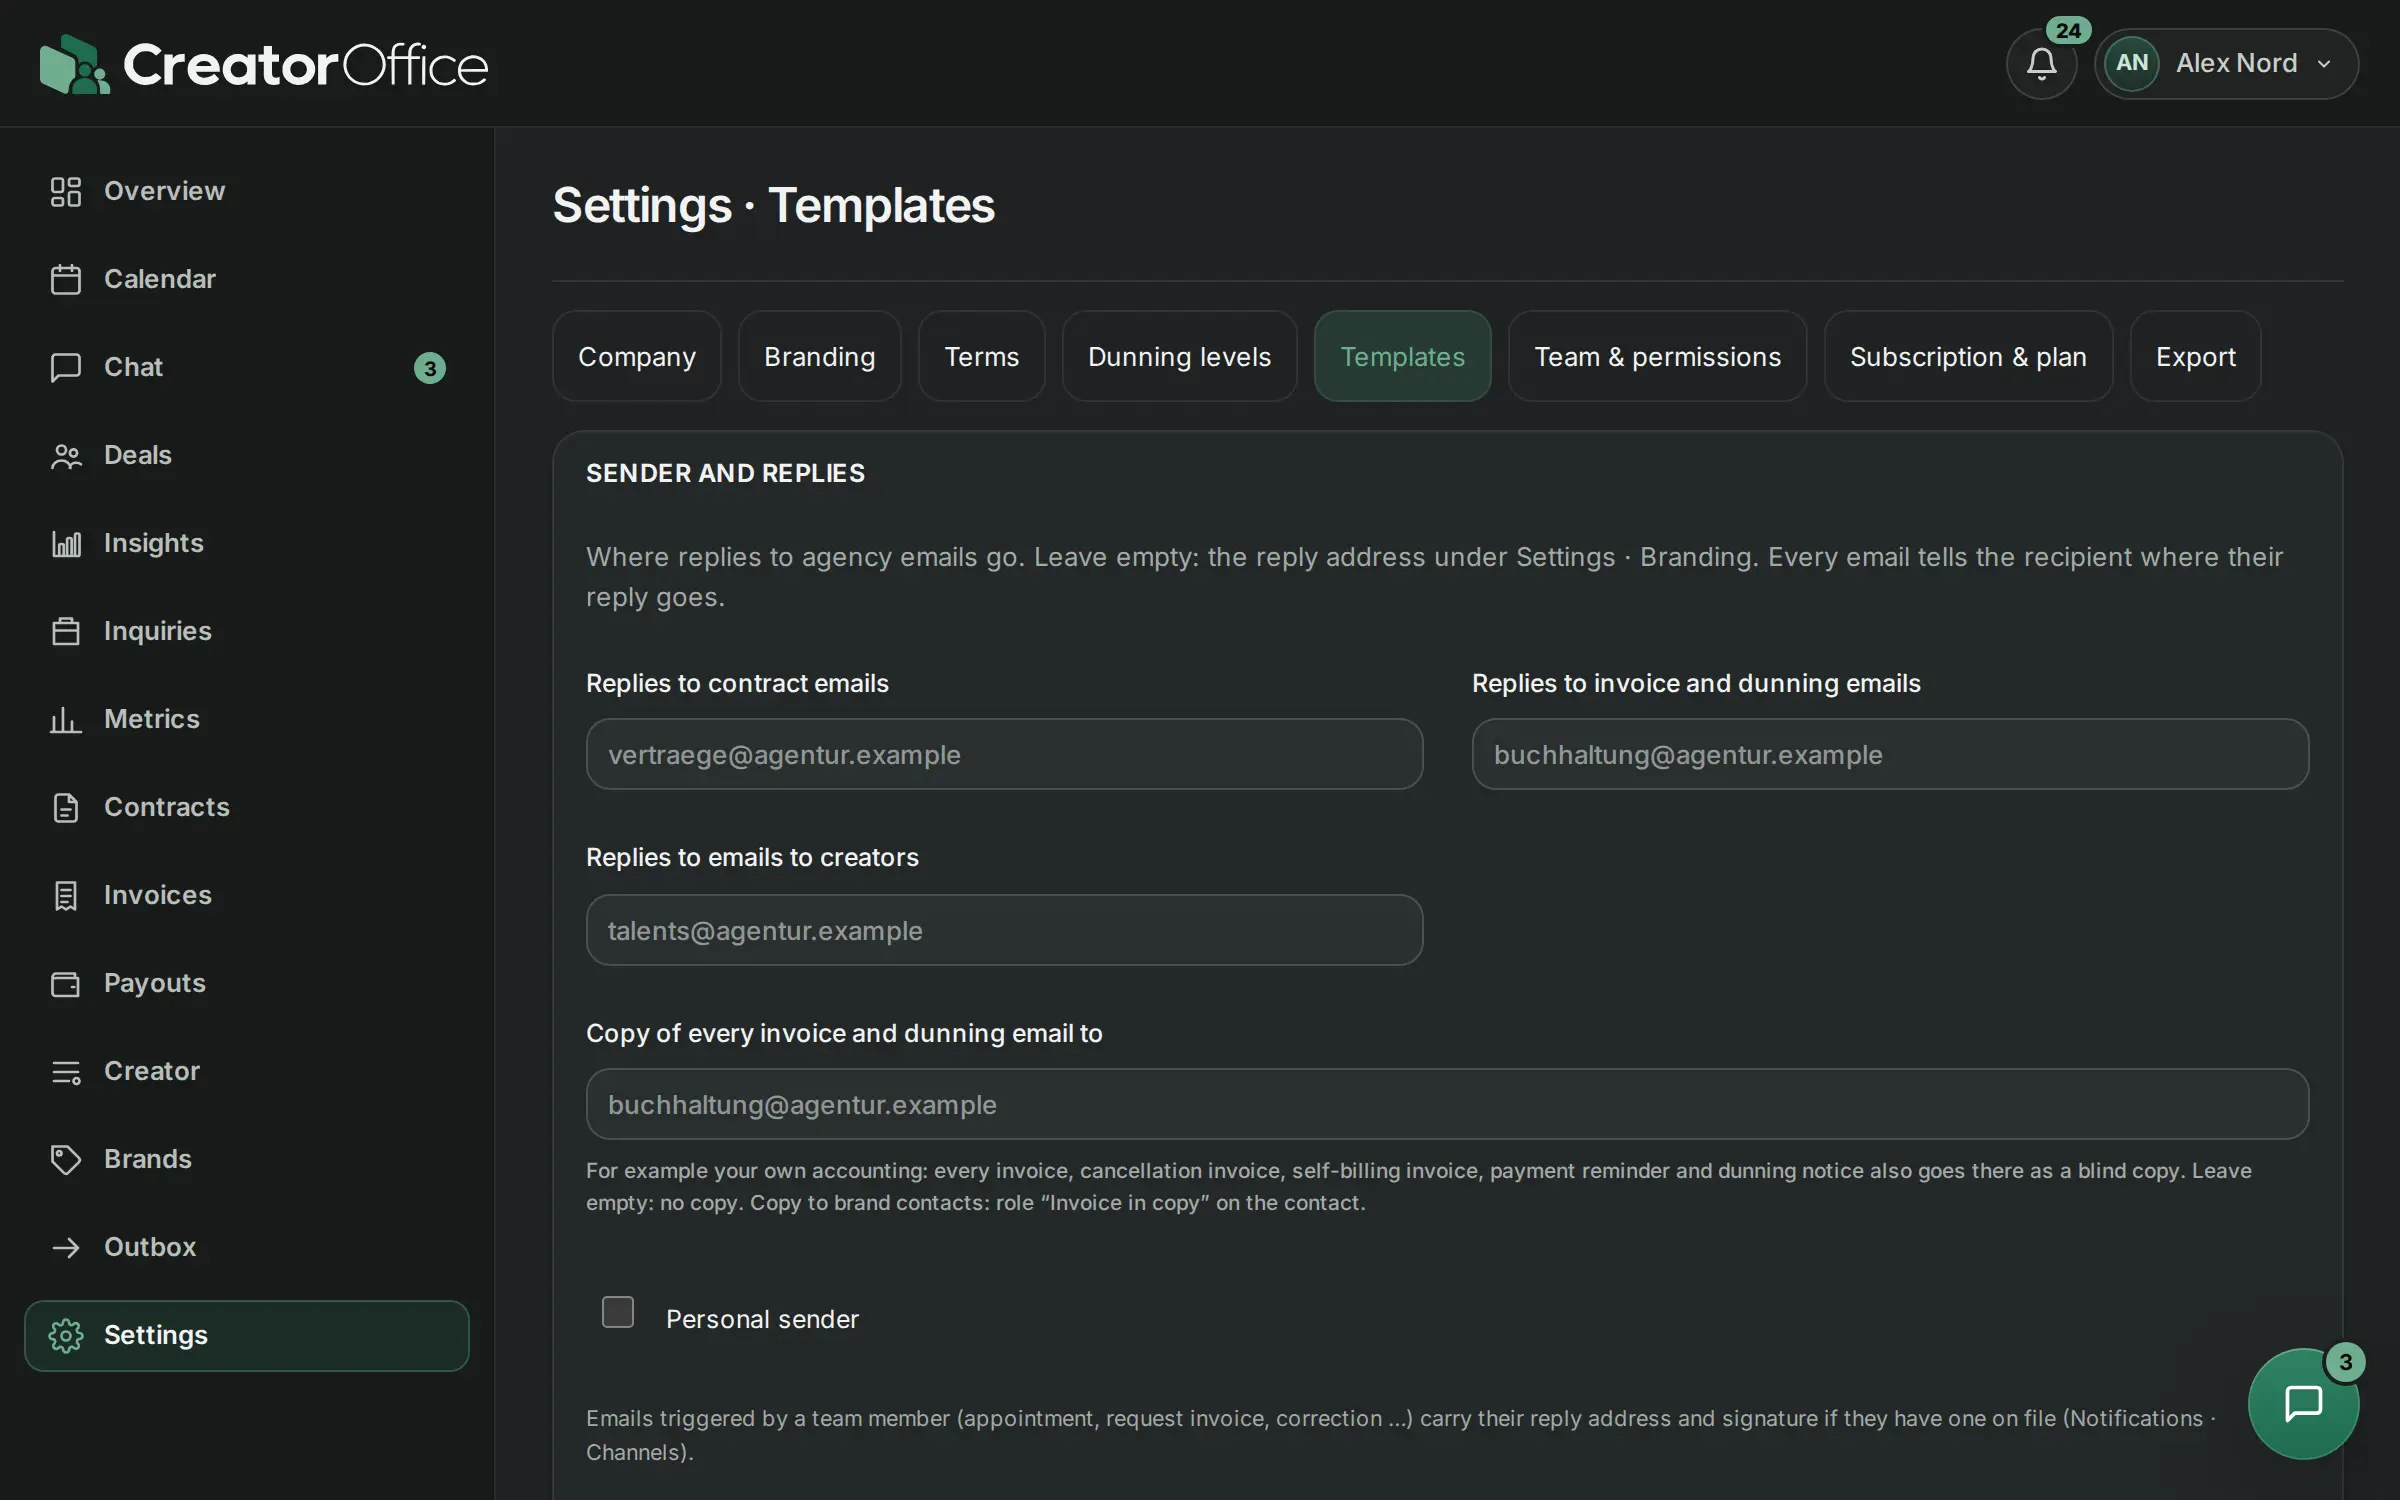Click the Chat unread badge showing 3
Viewport: 2400px width, 1500px height.
[430, 368]
